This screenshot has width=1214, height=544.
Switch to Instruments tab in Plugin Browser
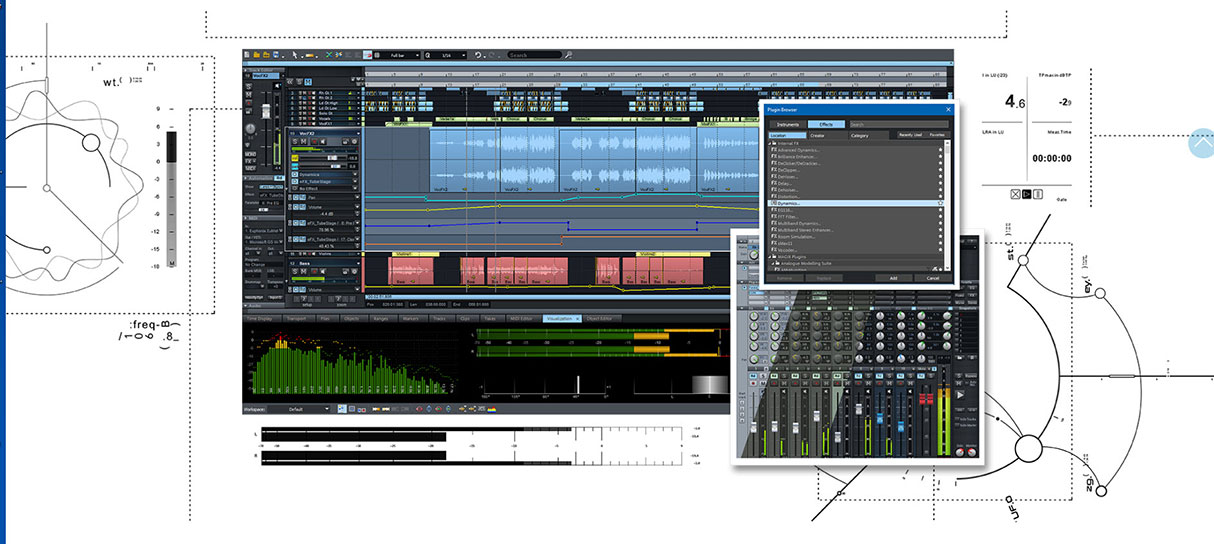pyautogui.click(x=787, y=125)
